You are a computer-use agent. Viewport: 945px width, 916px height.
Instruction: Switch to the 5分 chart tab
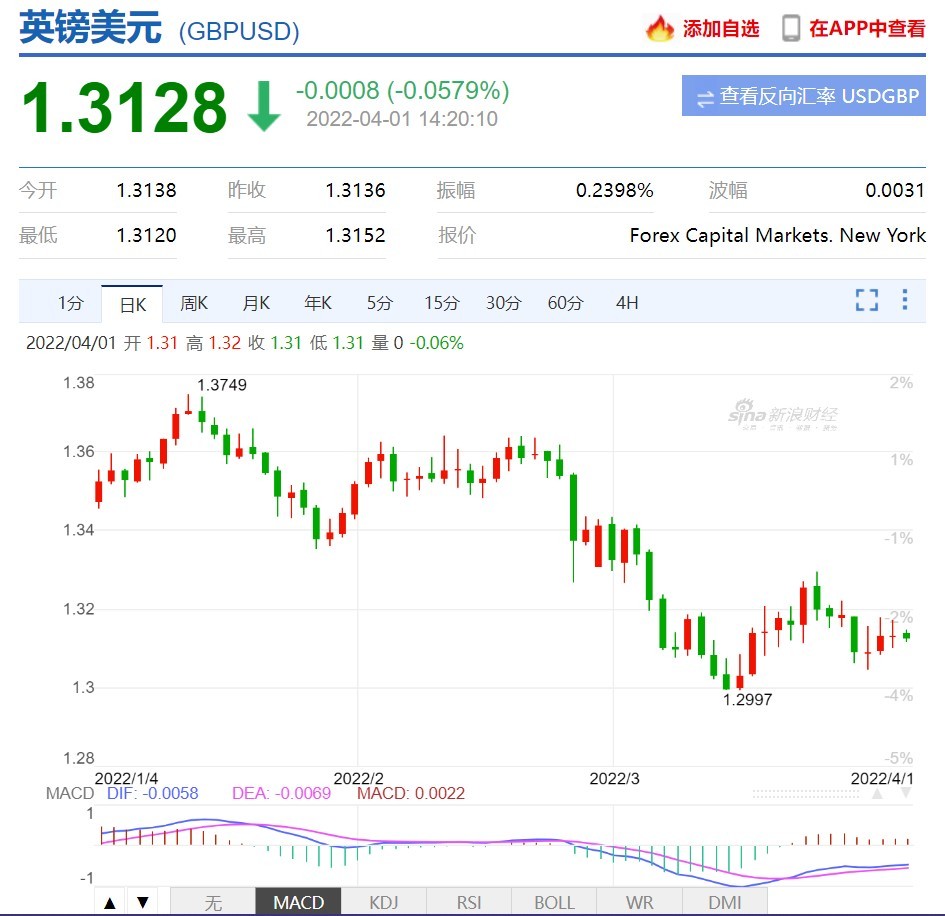pos(380,303)
